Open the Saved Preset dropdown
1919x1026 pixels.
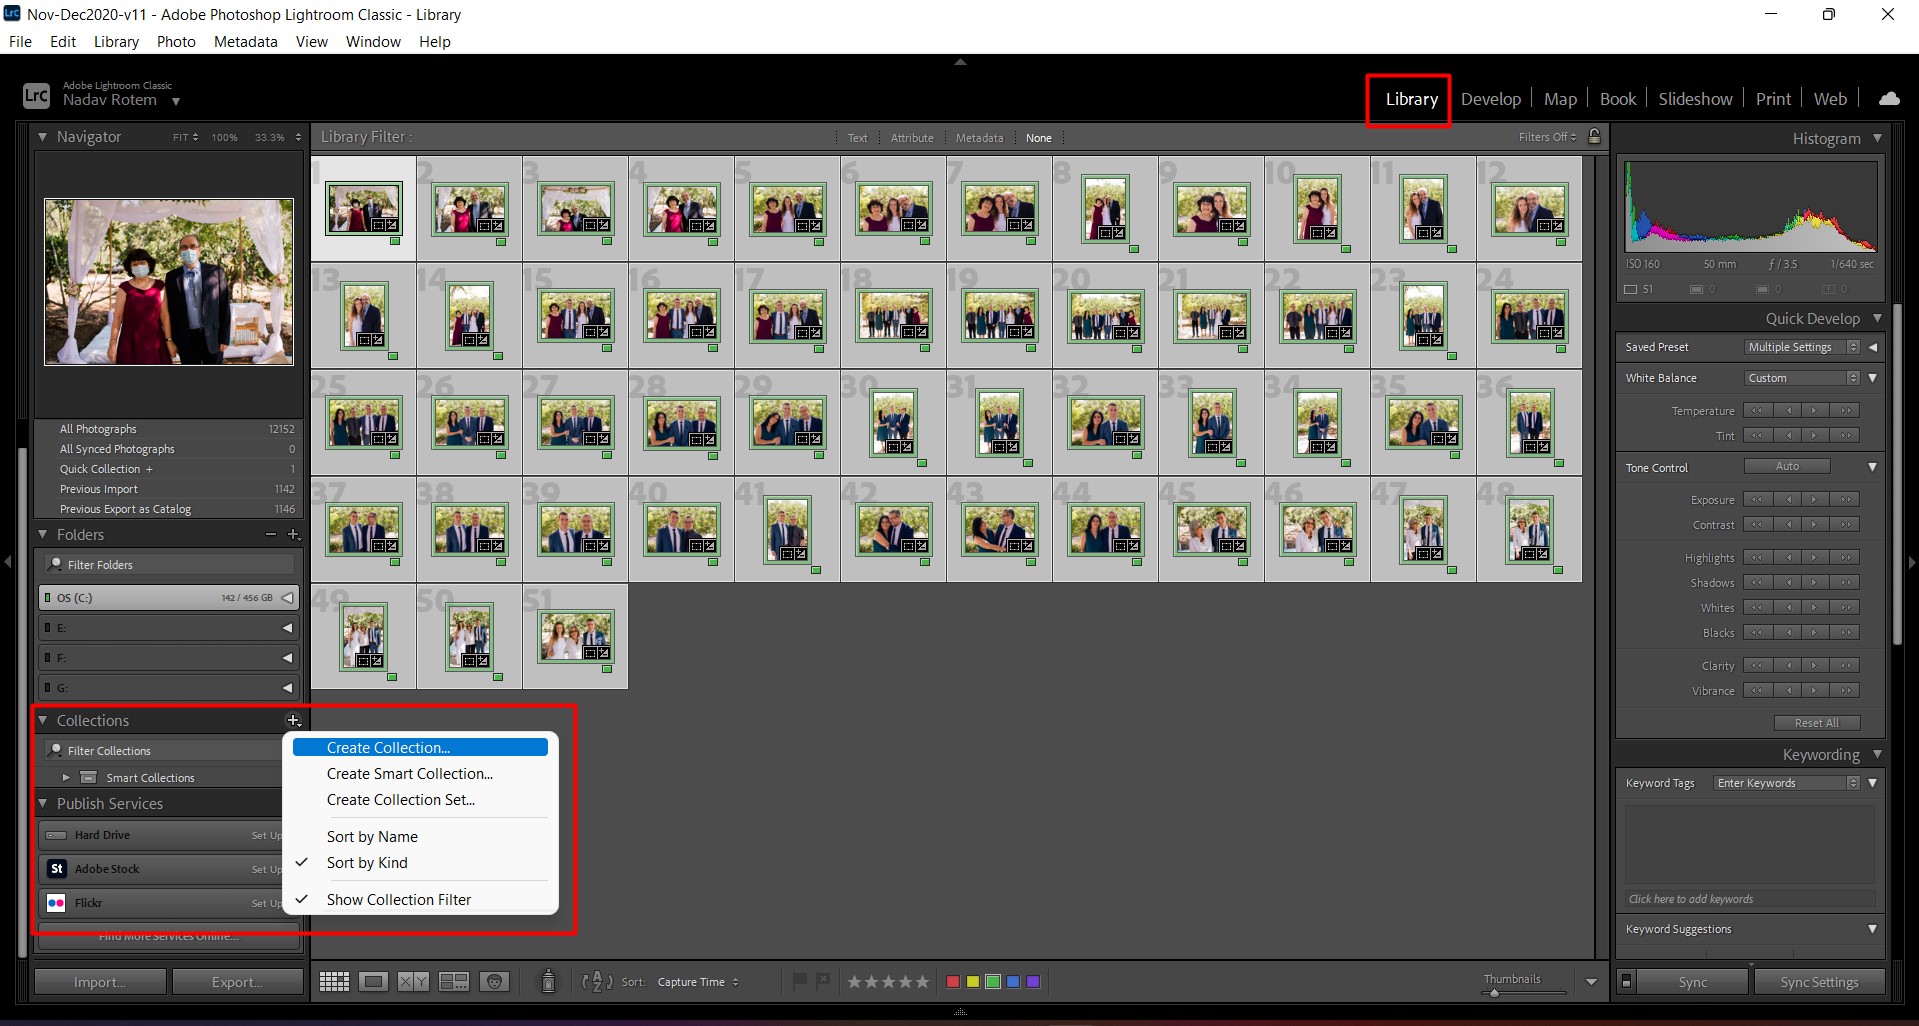1802,347
